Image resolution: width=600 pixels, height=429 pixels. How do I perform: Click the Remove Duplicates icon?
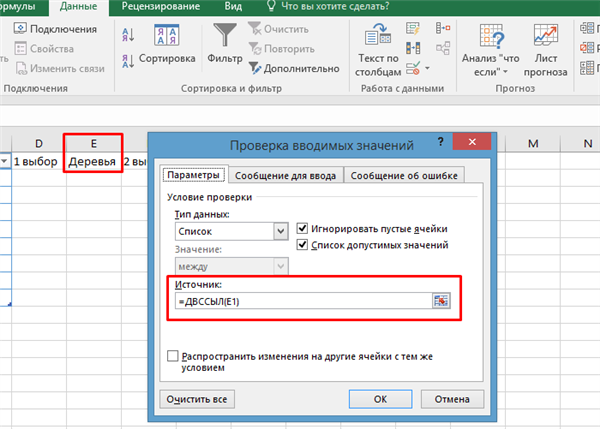413,48
